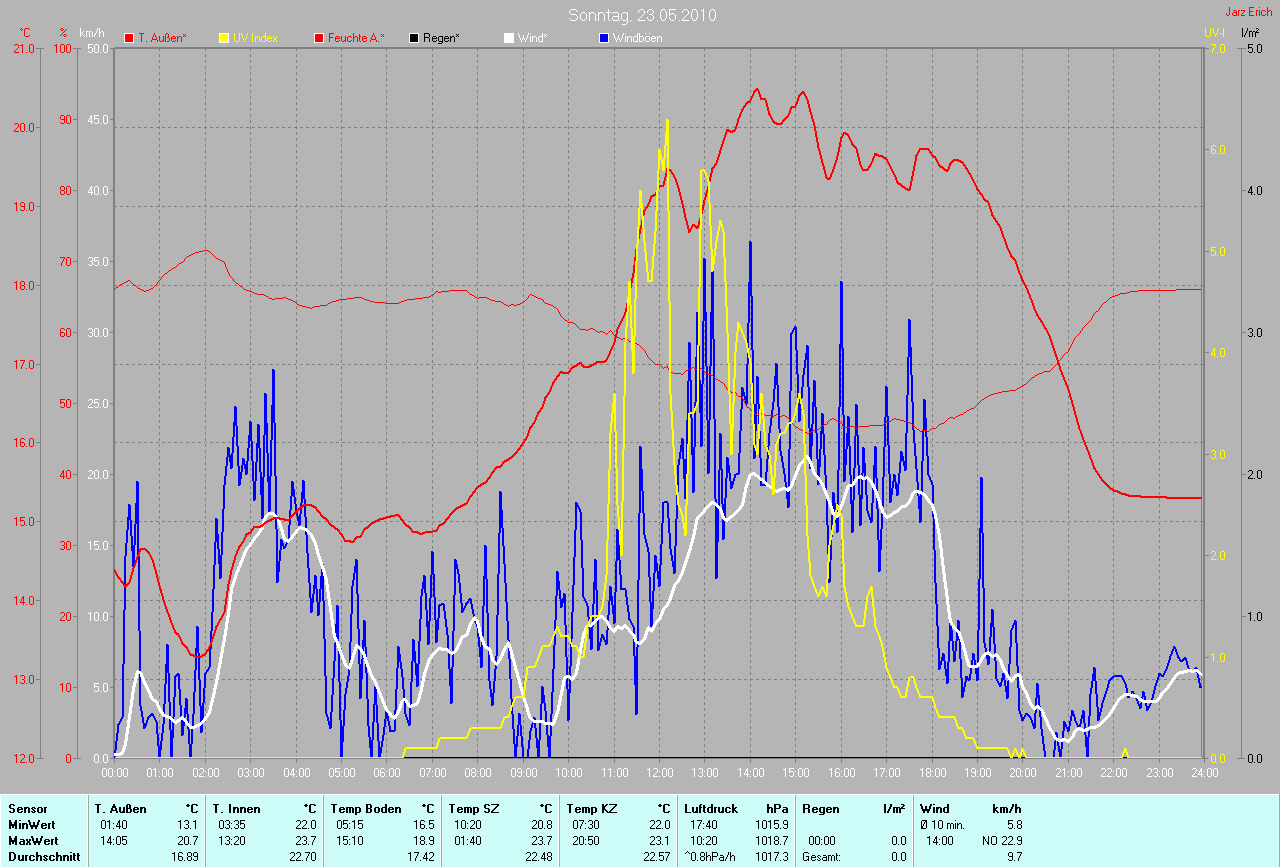Click the wind 10-minute value '5.8'
1280x867 pixels.
click(1013, 824)
